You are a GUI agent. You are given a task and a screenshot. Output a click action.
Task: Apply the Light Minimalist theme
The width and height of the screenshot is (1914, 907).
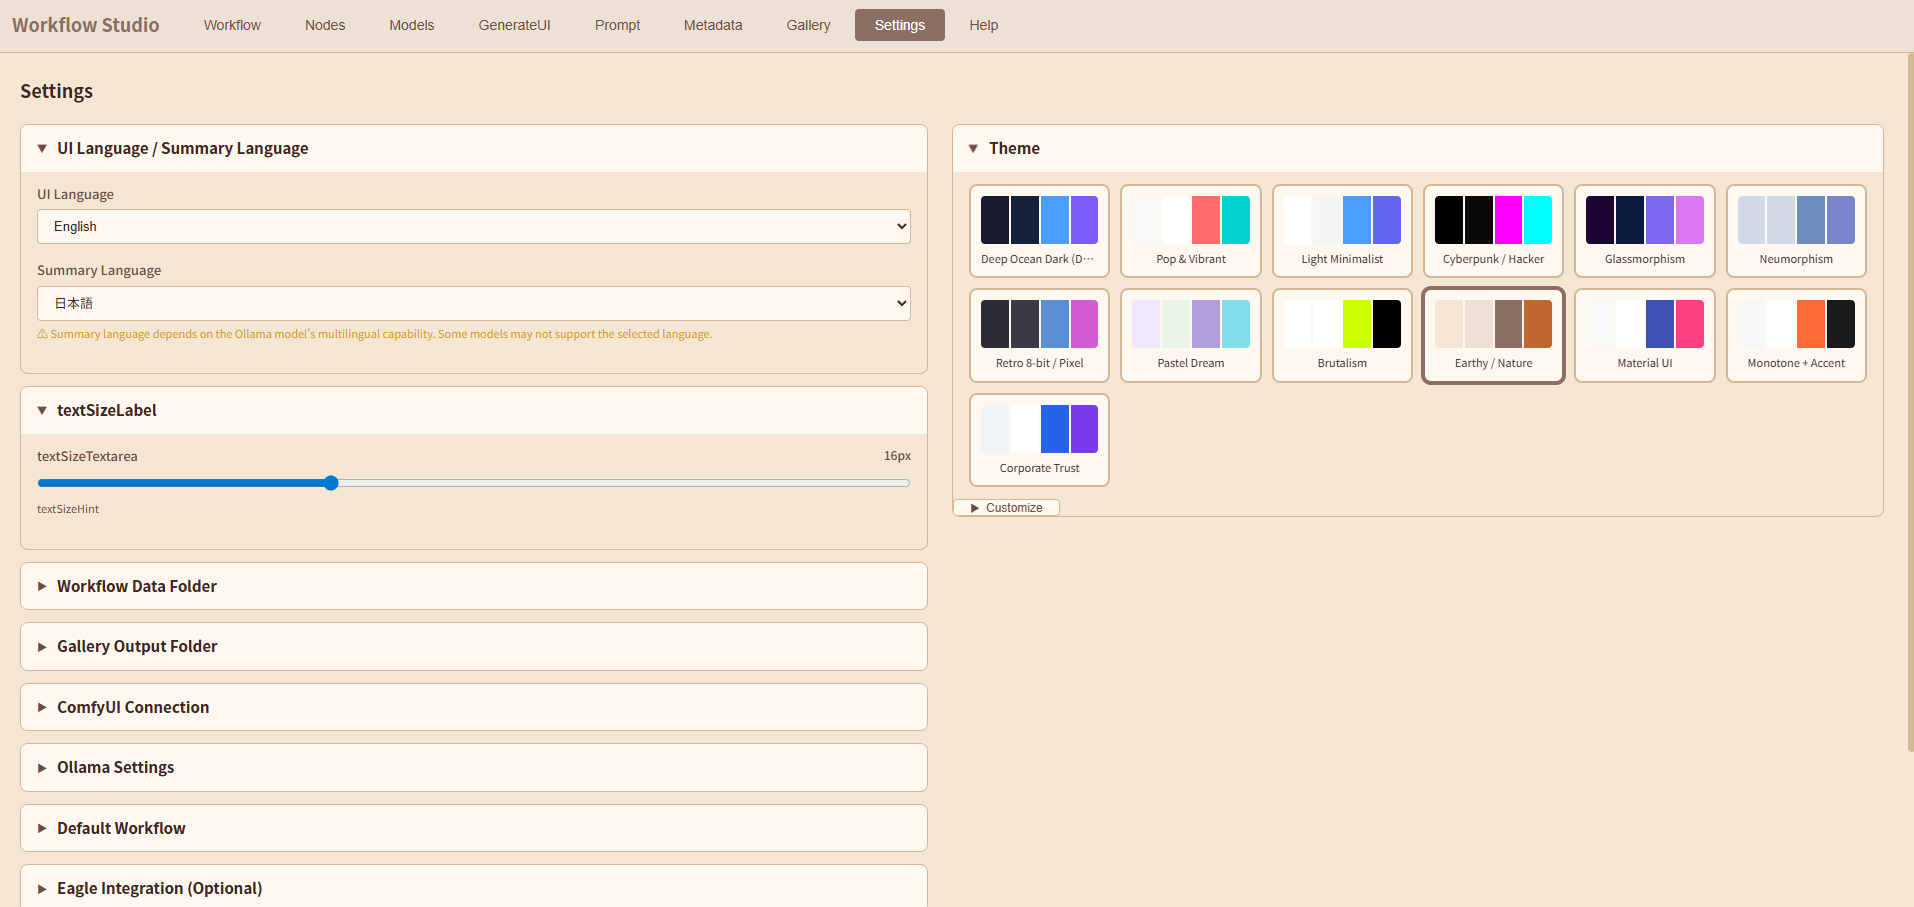1342,231
